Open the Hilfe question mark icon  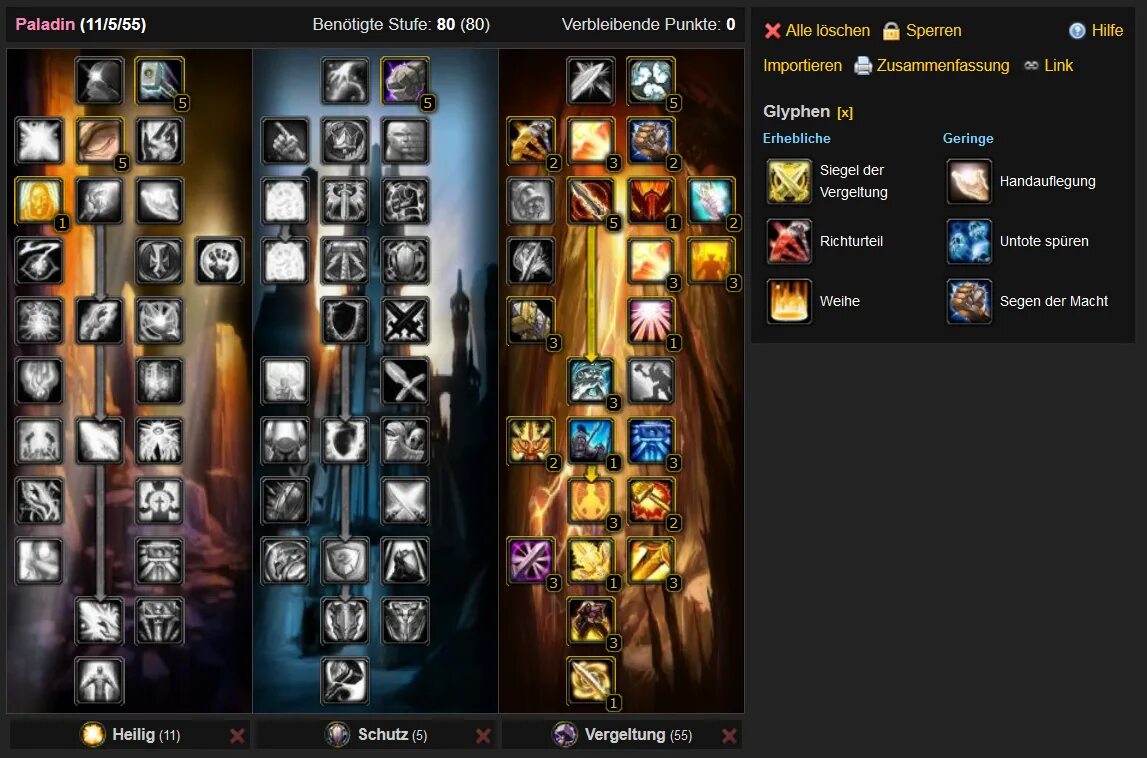(1077, 31)
